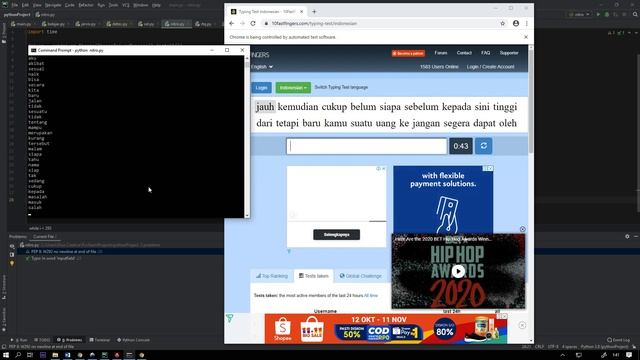Click the Chrome address bar URL
This screenshot has height=360, width=640.
pos(314,24)
